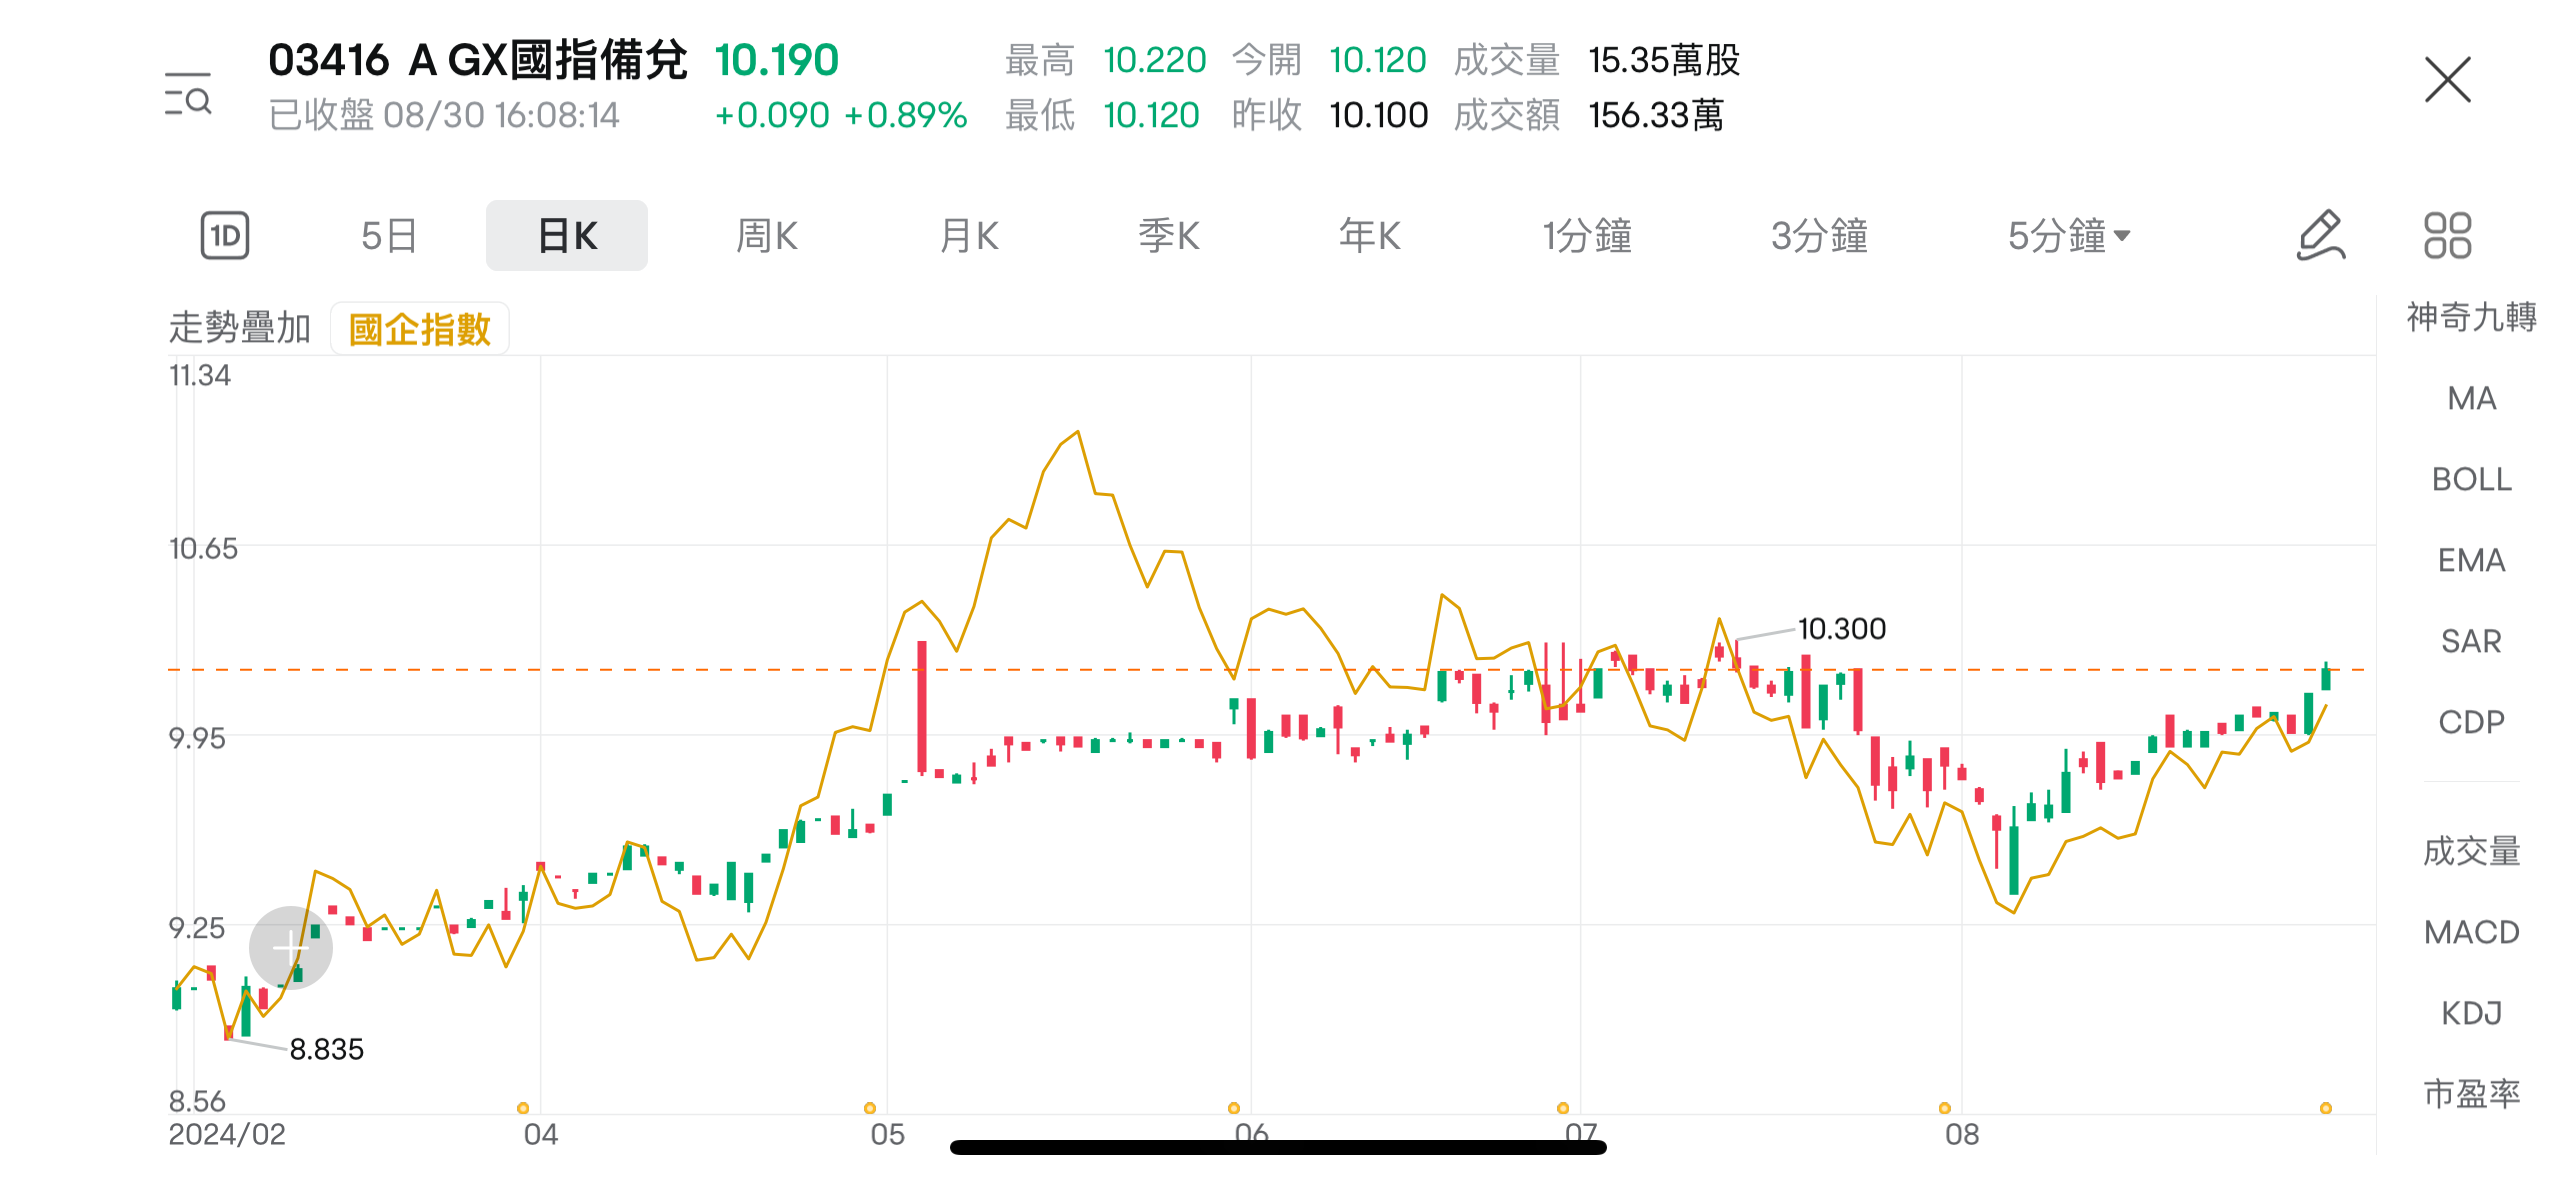
Task: Open the stock search list icon
Action: click(188, 94)
